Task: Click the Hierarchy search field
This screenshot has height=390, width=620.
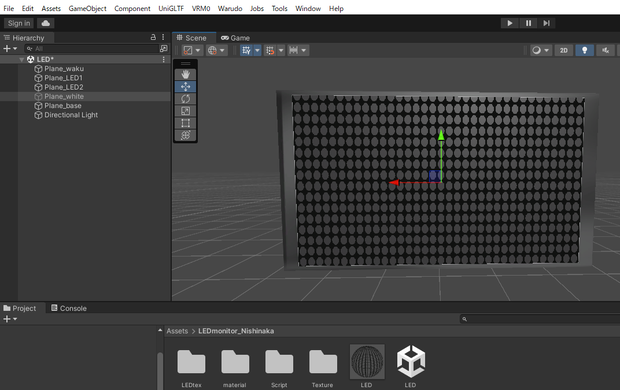Action: [91, 49]
